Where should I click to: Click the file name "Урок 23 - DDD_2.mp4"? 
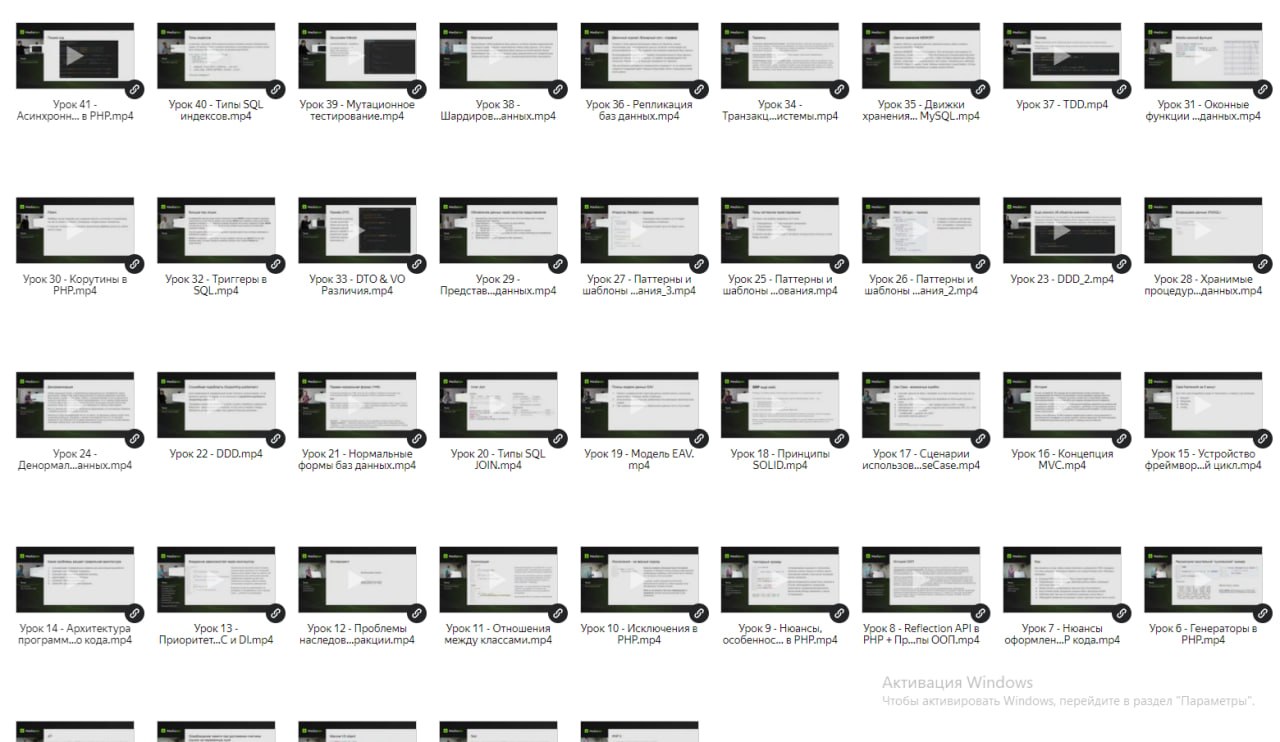(1062, 280)
